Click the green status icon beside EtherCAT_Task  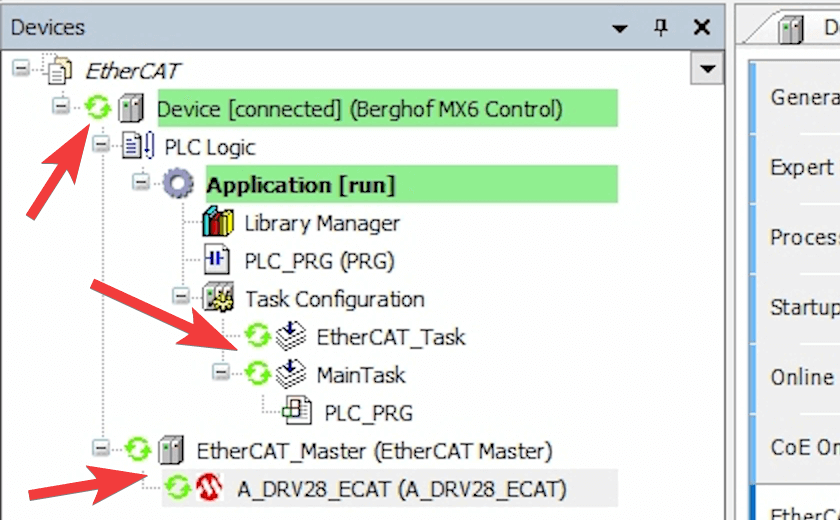click(x=258, y=336)
